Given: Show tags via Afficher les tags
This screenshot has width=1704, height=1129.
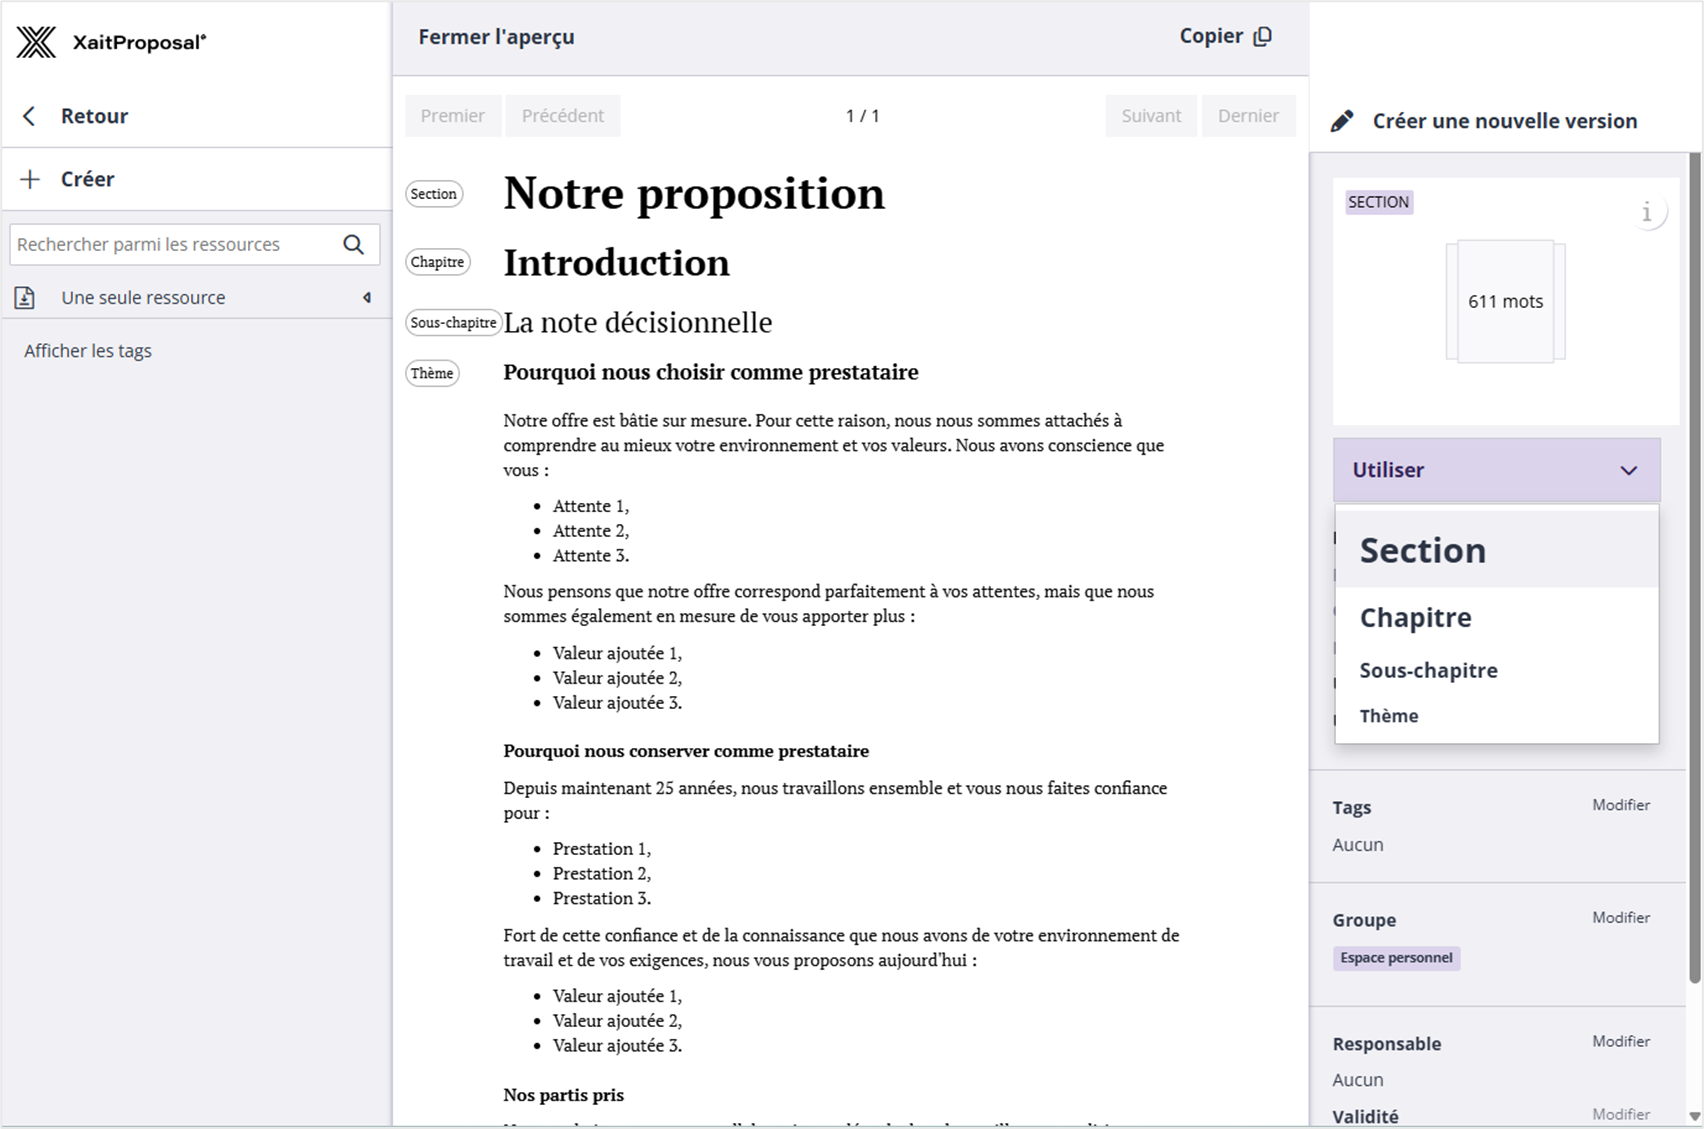Looking at the screenshot, I should click(x=88, y=351).
